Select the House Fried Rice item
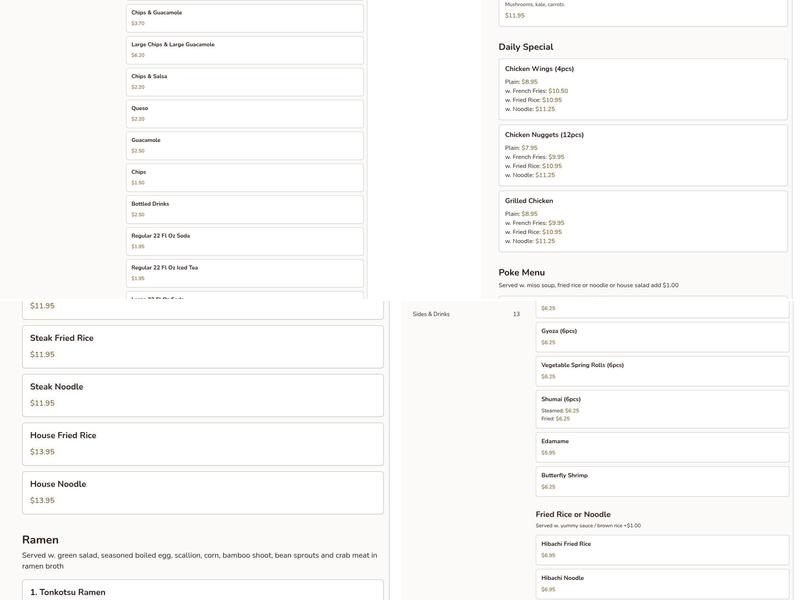Screen dimensions: 800x600 click(x=203, y=444)
